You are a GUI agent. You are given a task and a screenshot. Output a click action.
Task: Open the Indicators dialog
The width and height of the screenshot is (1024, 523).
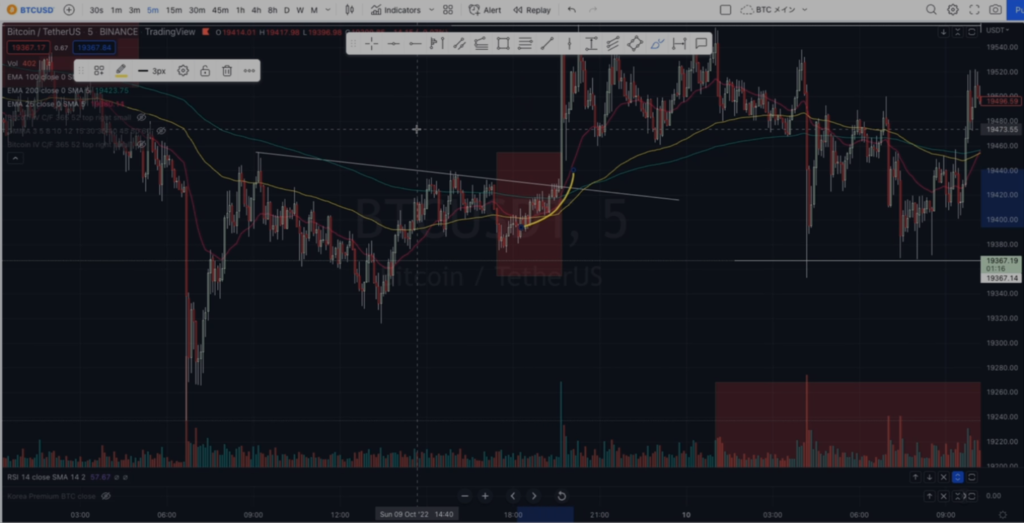[396, 10]
